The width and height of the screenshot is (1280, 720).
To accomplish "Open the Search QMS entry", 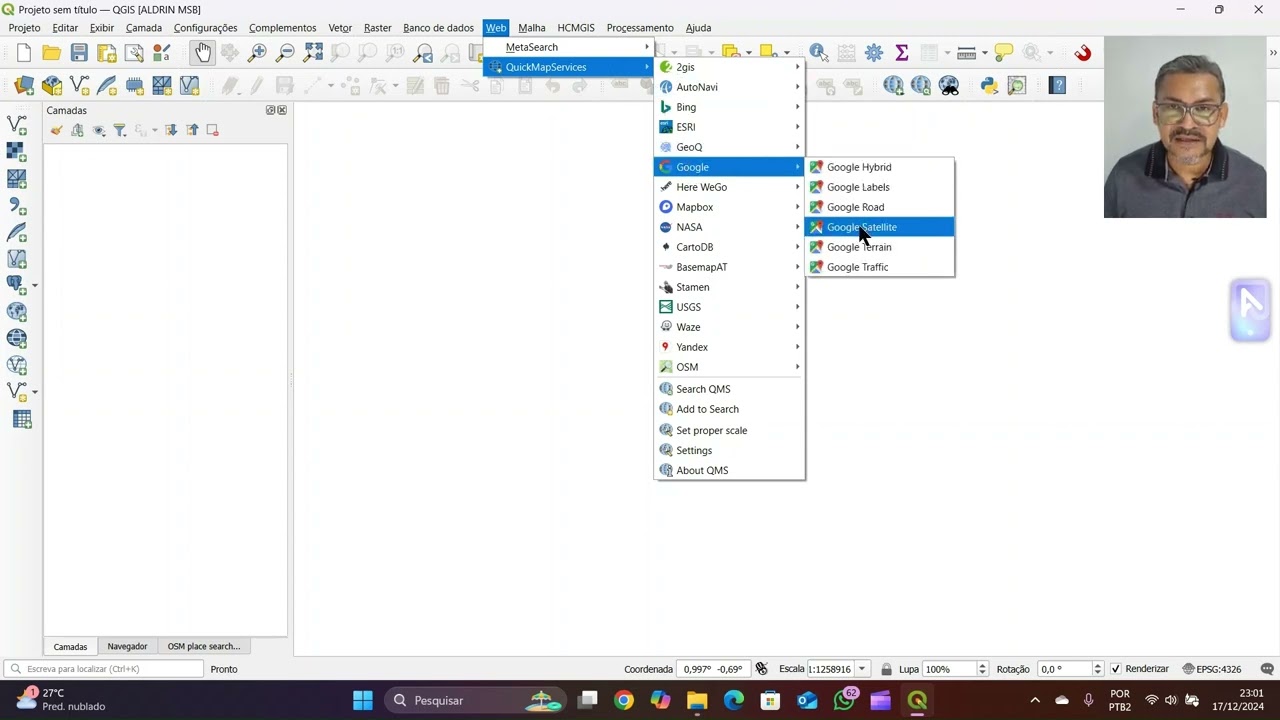I will point(729,389).
